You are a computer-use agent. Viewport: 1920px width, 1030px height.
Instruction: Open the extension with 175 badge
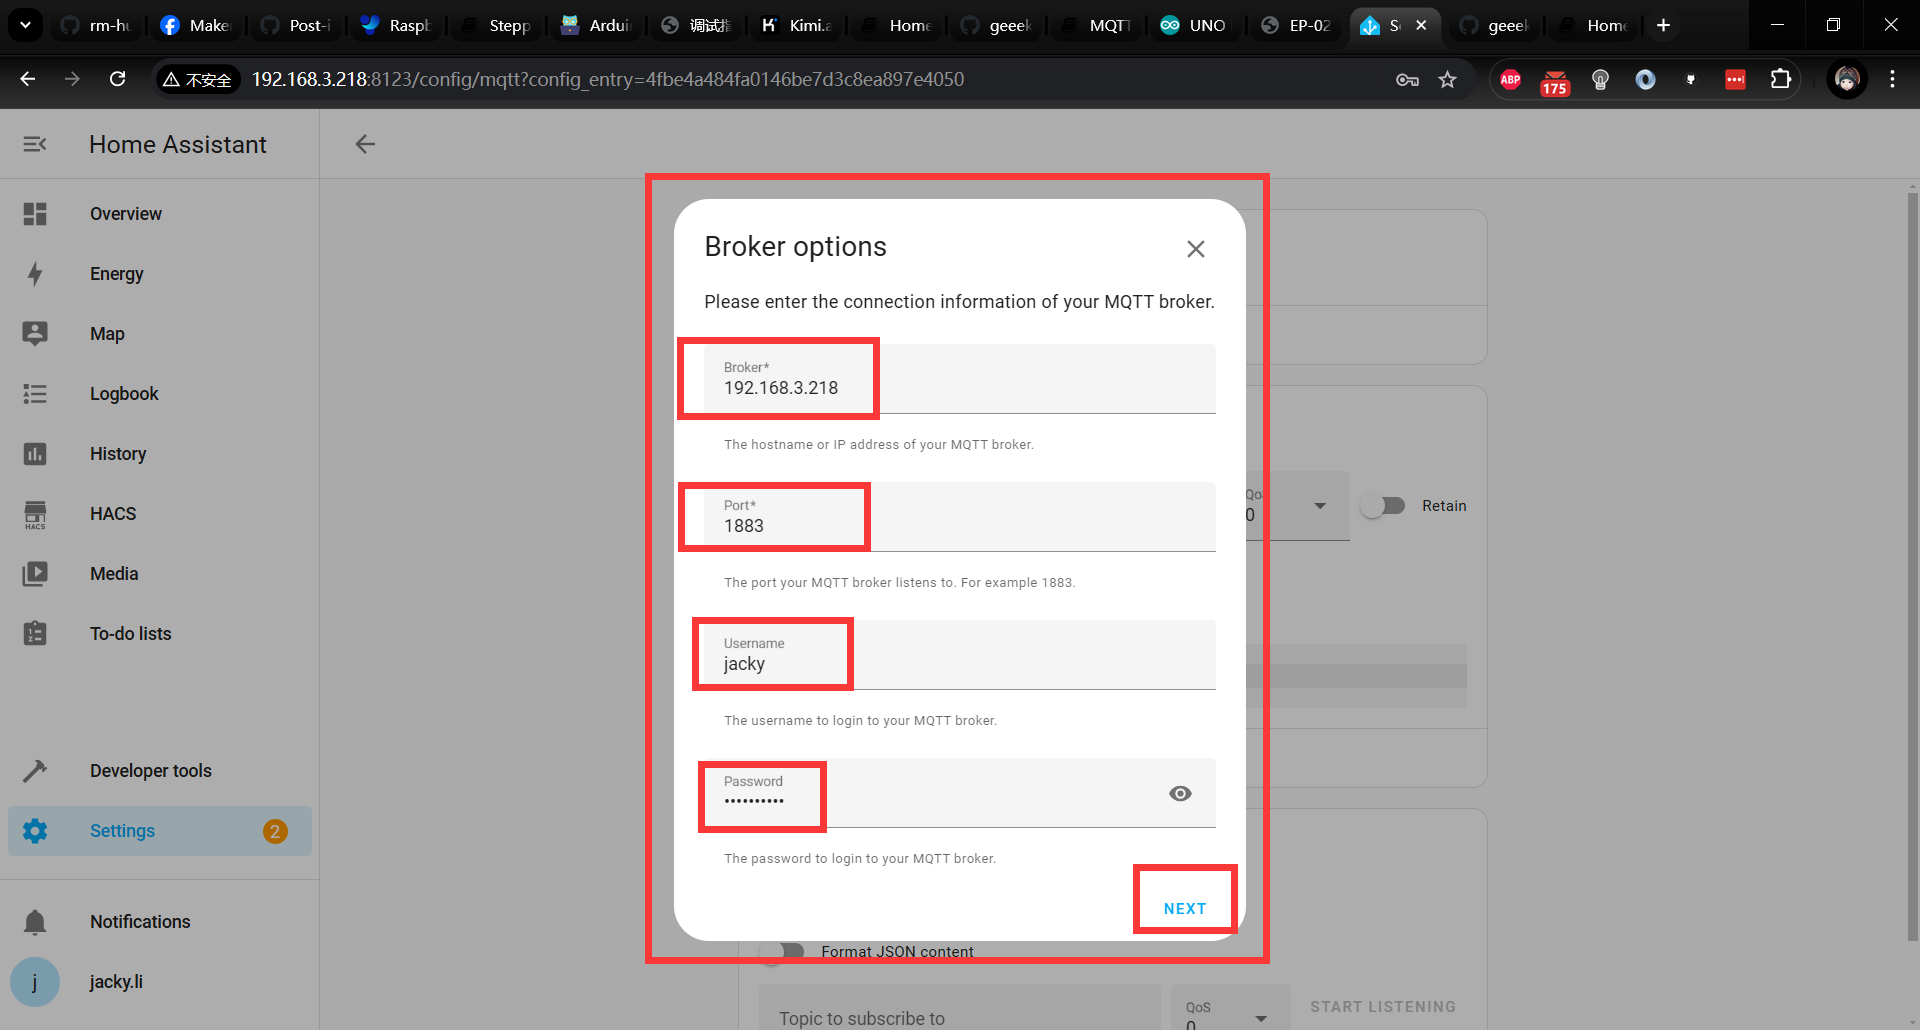coord(1554,81)
